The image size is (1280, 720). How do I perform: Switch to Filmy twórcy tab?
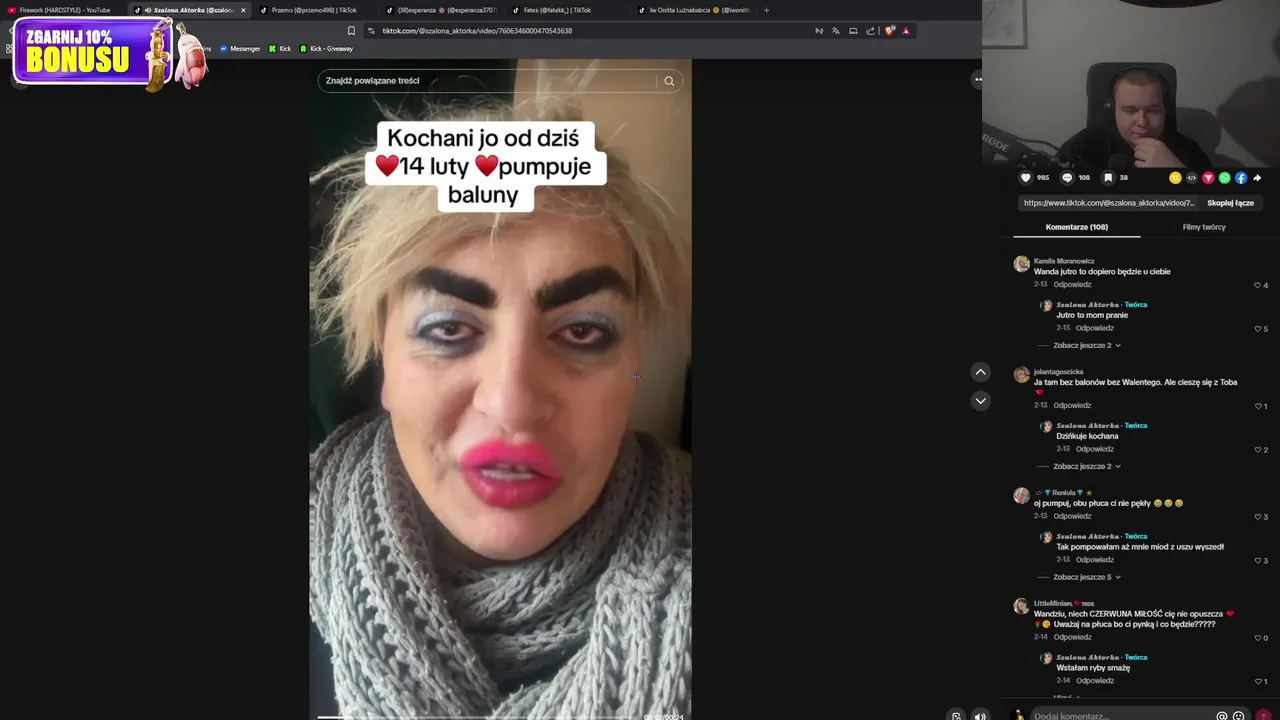(1204, 227)
